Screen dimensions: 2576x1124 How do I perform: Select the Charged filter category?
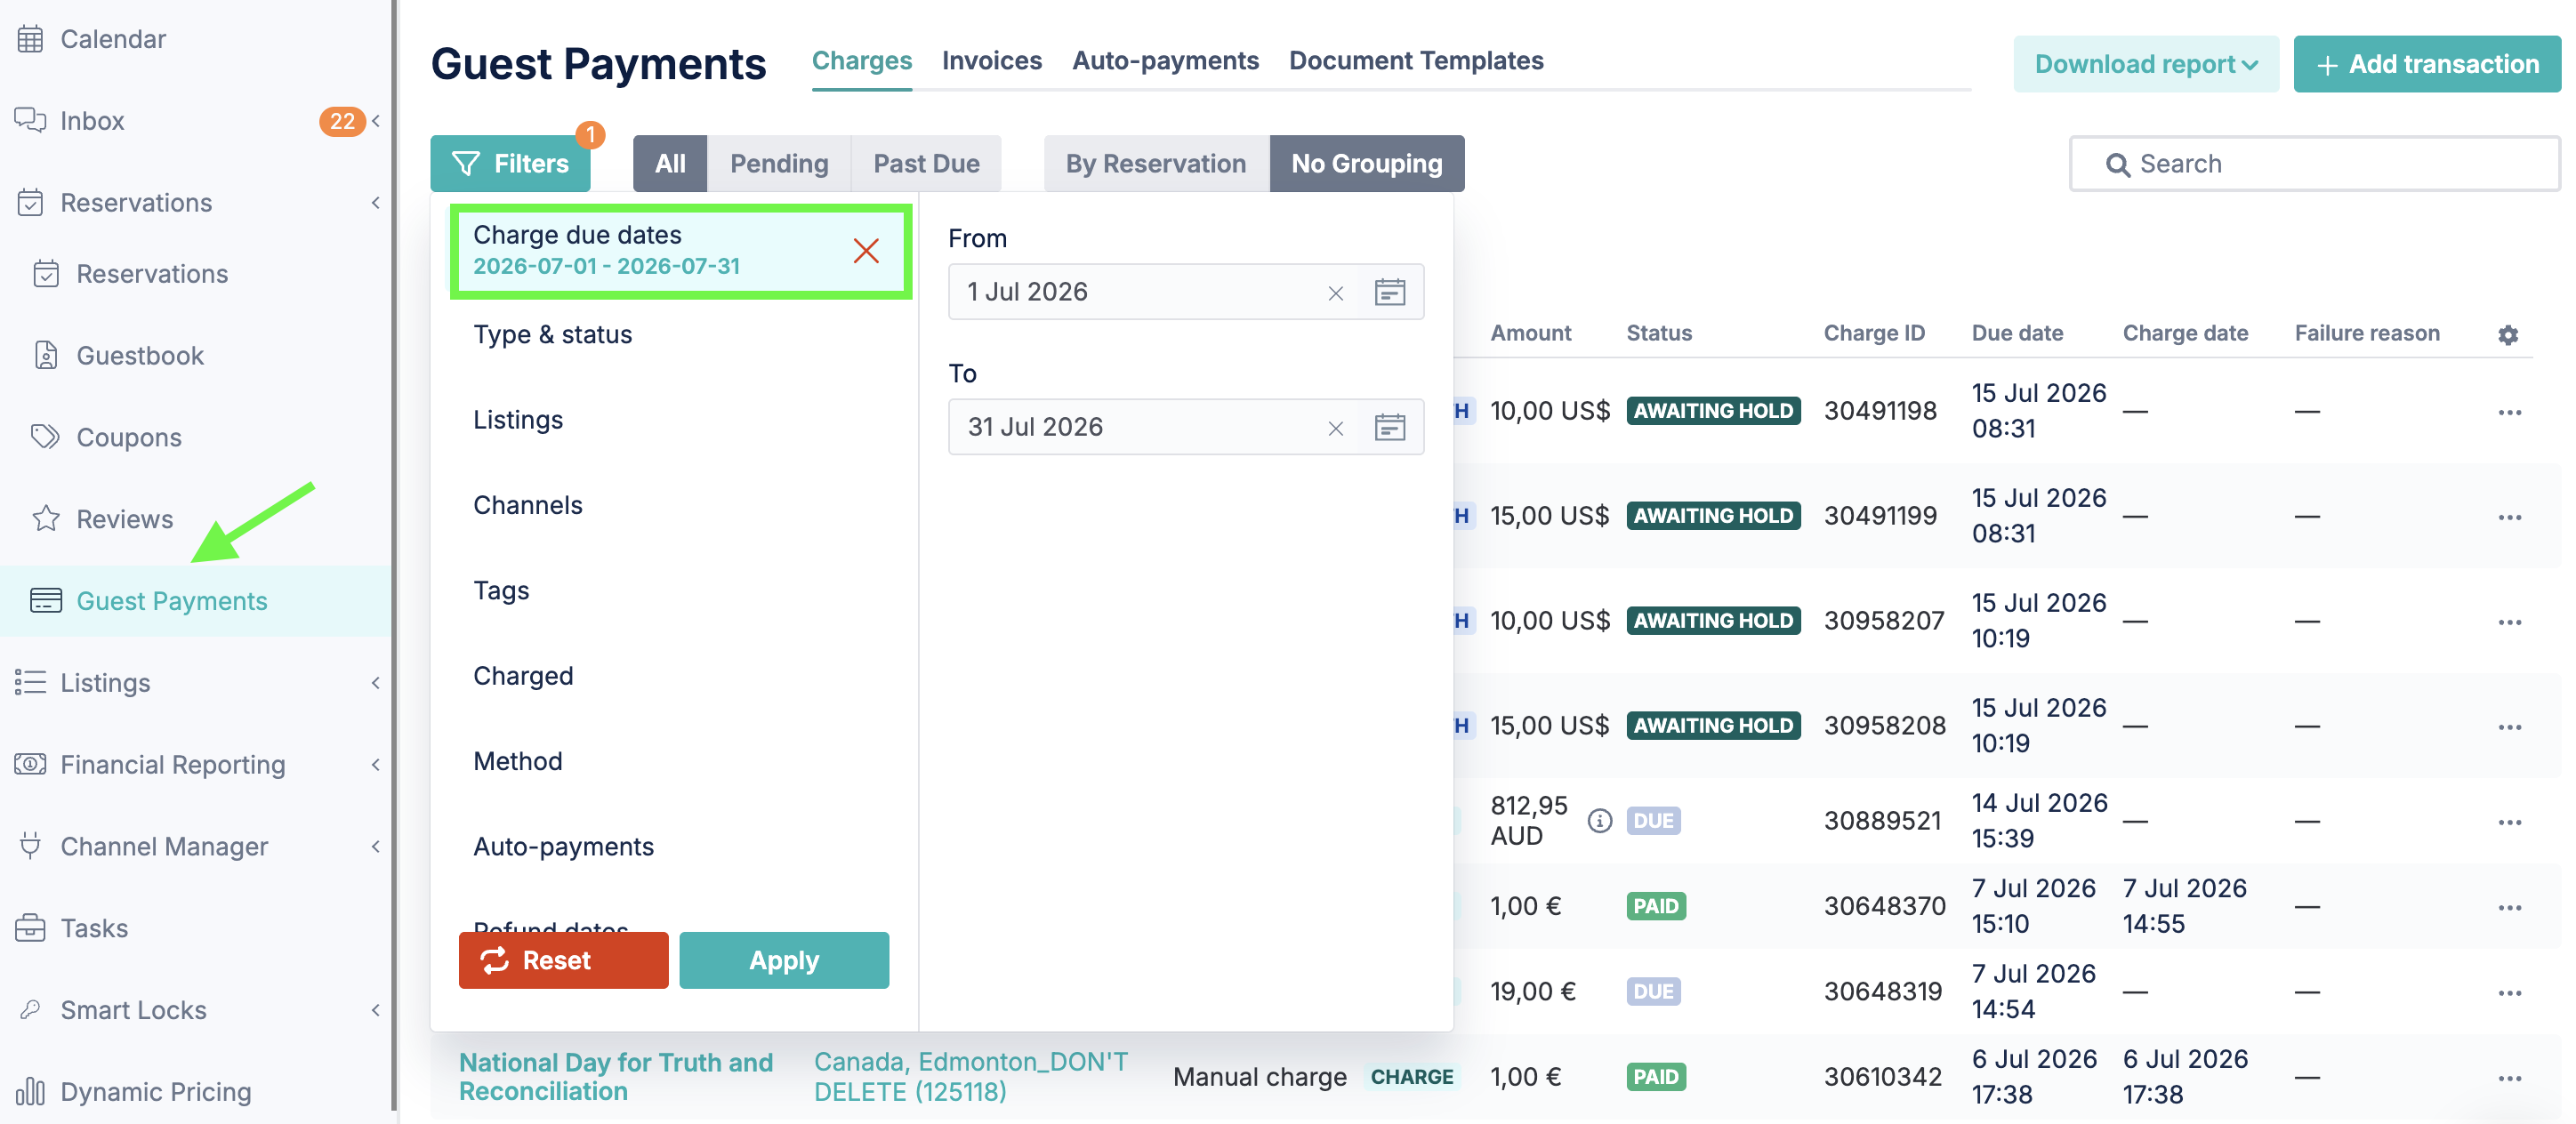(523, 676)
